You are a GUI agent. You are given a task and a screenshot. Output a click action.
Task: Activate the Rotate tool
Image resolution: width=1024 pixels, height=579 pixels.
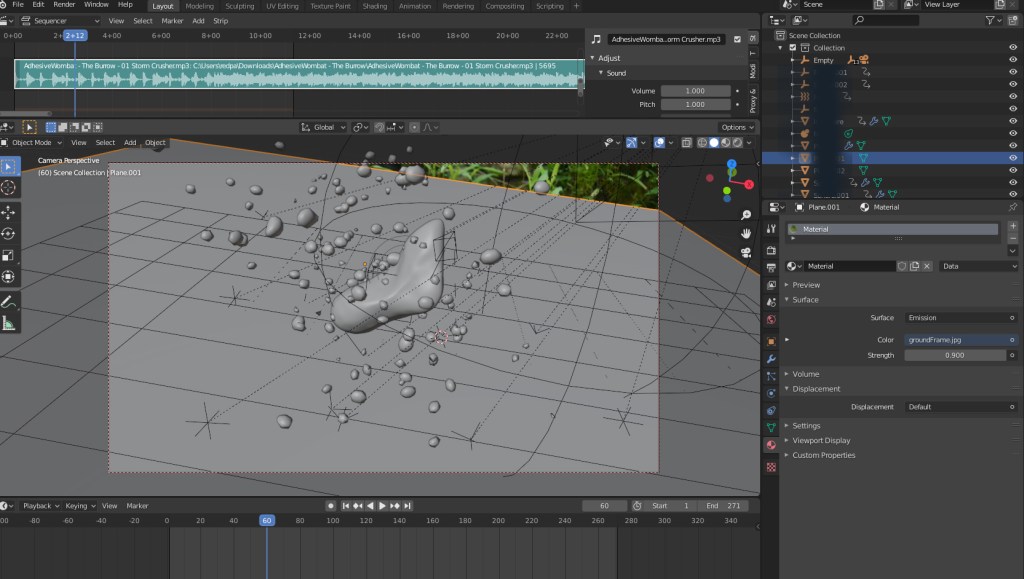click(x=9, y=233)
